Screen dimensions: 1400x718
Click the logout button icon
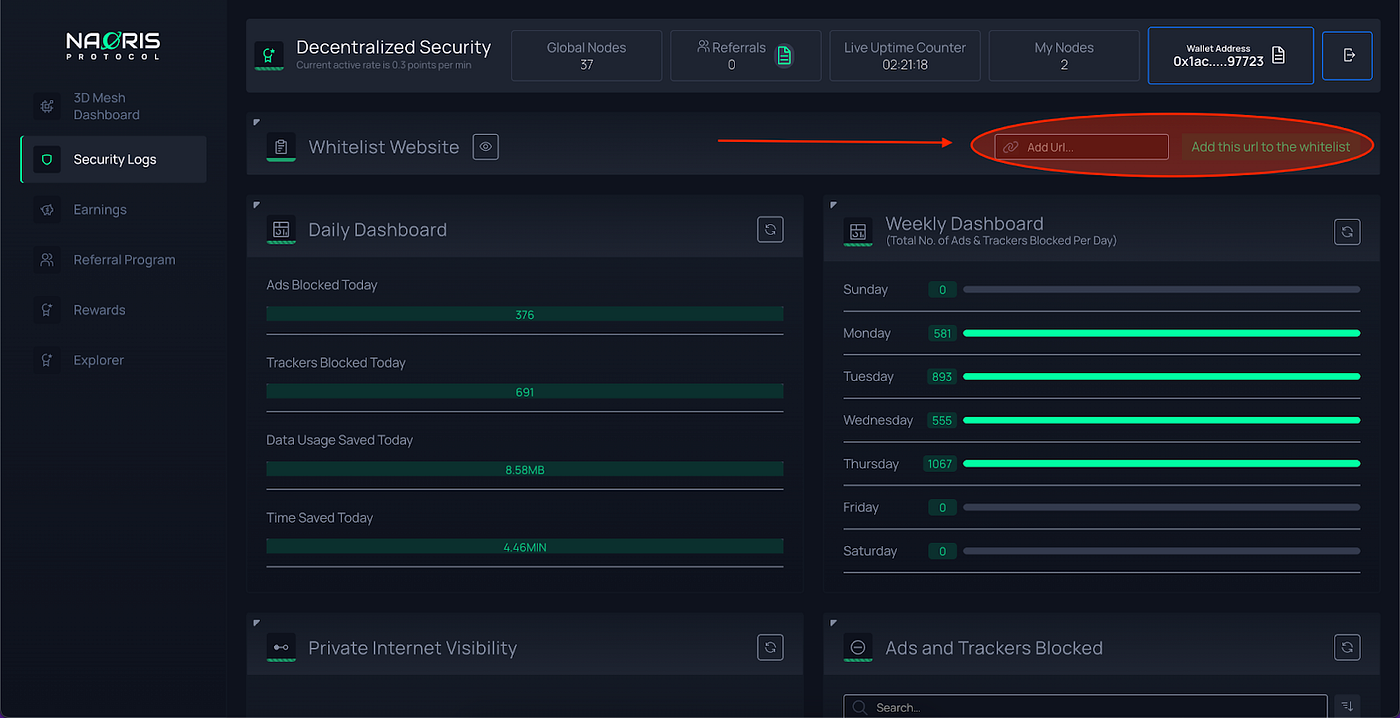pos(1347,55)
